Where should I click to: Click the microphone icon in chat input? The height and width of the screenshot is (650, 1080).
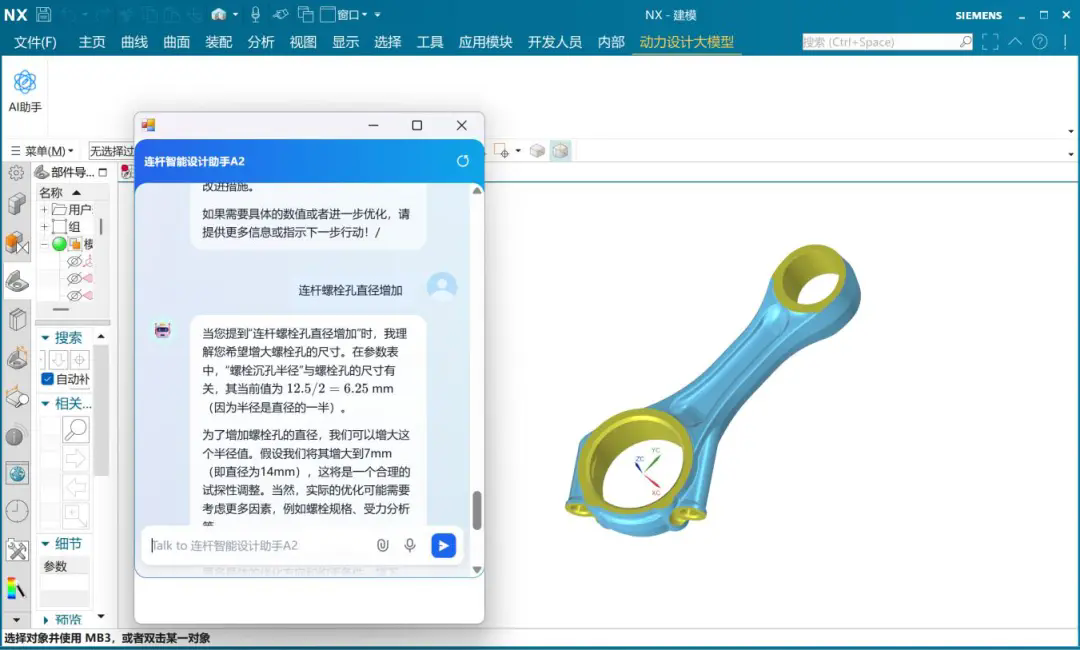coord(410,545)
